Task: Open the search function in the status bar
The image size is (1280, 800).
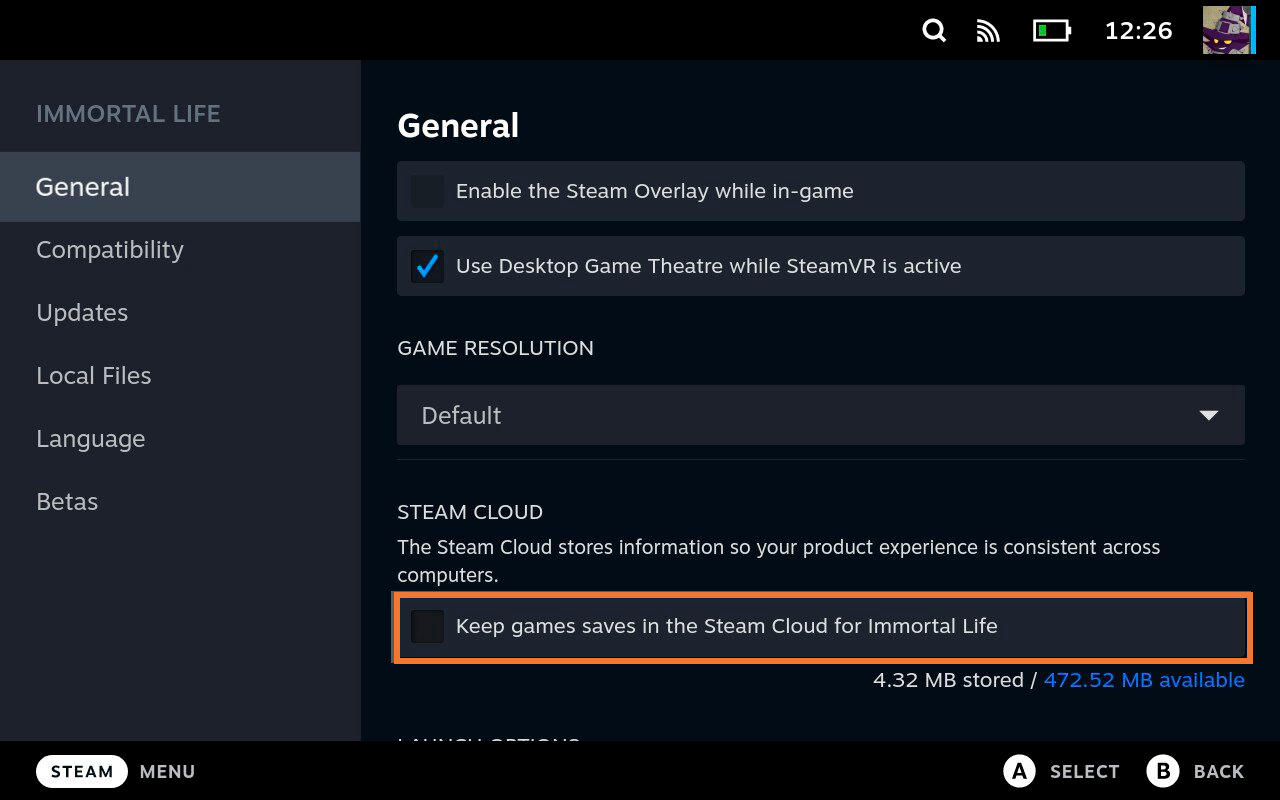Action: (x=933, y=30)
